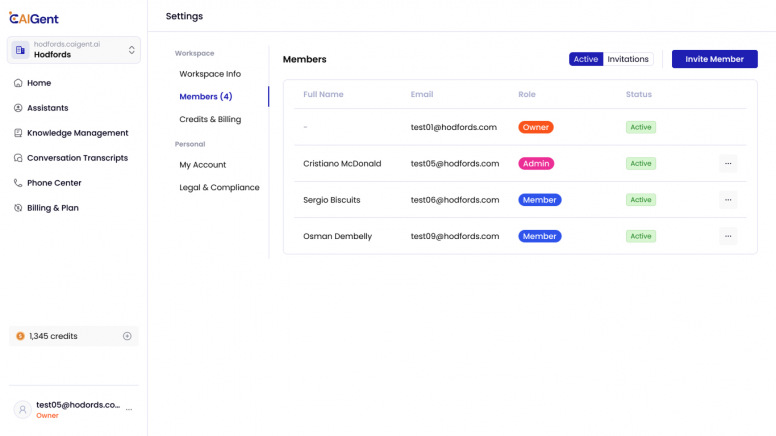Click the add credits plus icon

coord(127,336)
